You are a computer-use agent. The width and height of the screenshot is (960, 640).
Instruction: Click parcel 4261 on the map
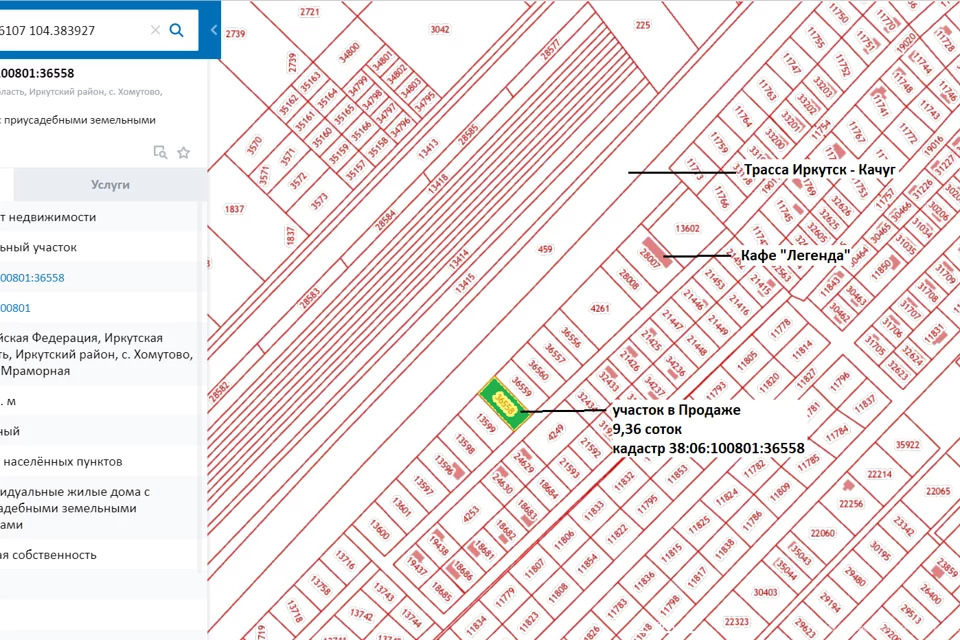pyautogui.click(x=600, y=308)
